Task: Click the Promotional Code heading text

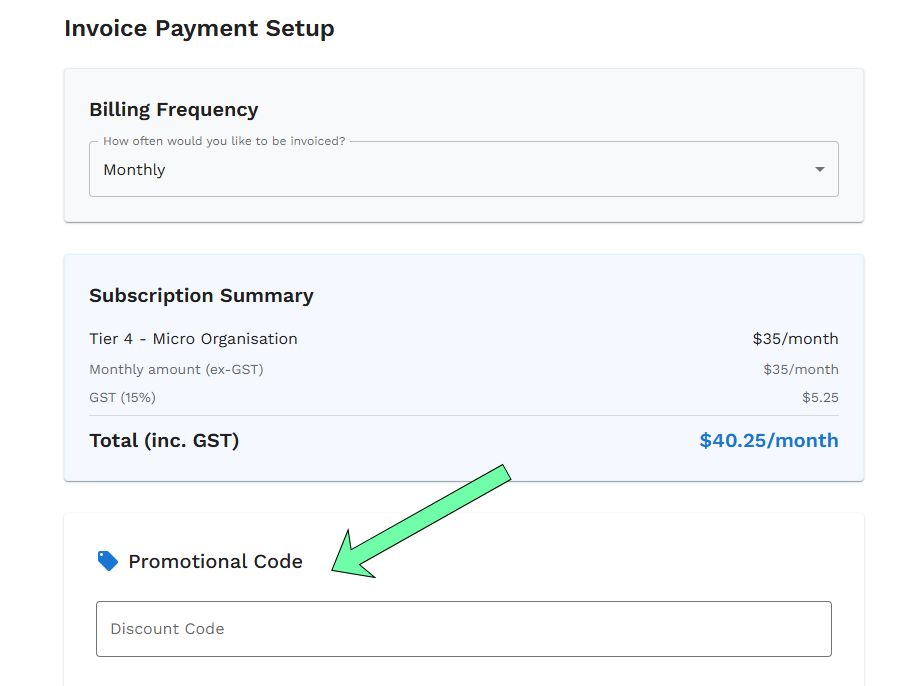Action: pyautogui.click(x=215, y=562)
